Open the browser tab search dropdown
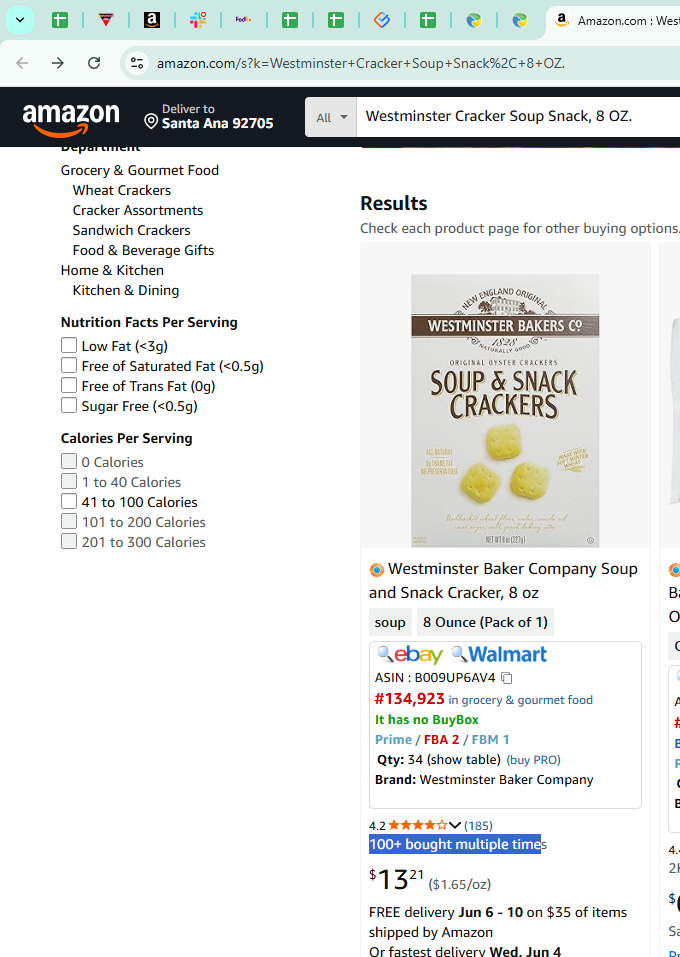The width and height of the screenshot is (680, 957). (x=19, y=20)
